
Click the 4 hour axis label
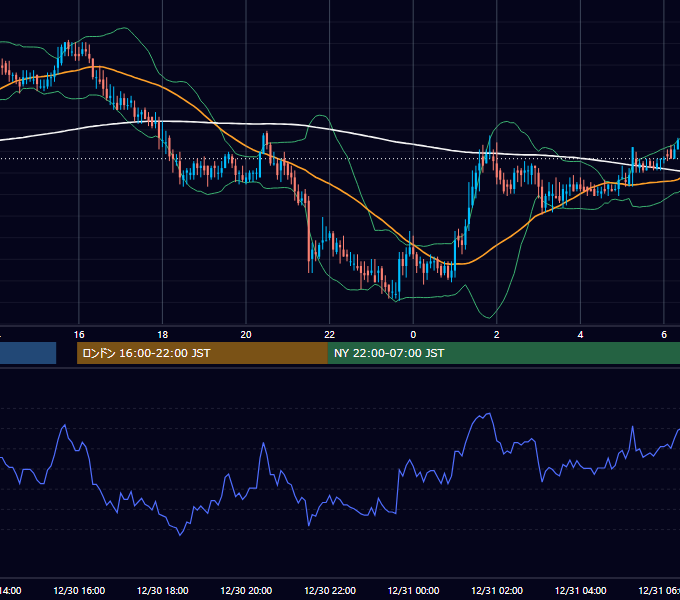click(580, 335)
